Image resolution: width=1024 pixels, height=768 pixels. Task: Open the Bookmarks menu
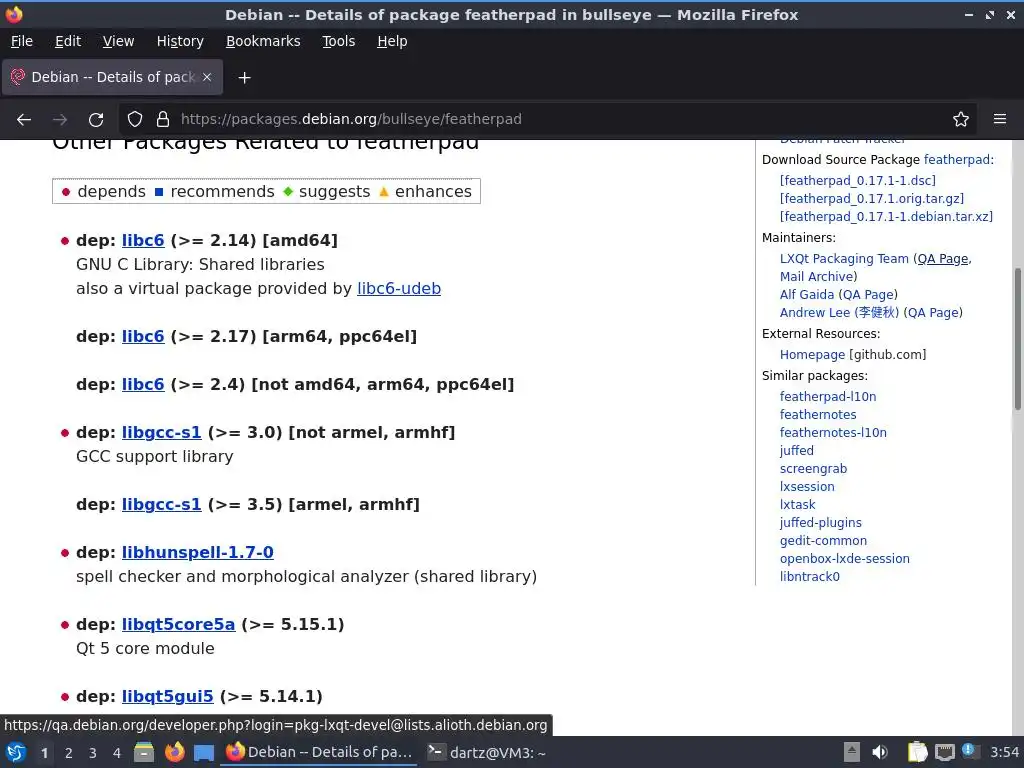pyautogui.click(x=263, y=41)
